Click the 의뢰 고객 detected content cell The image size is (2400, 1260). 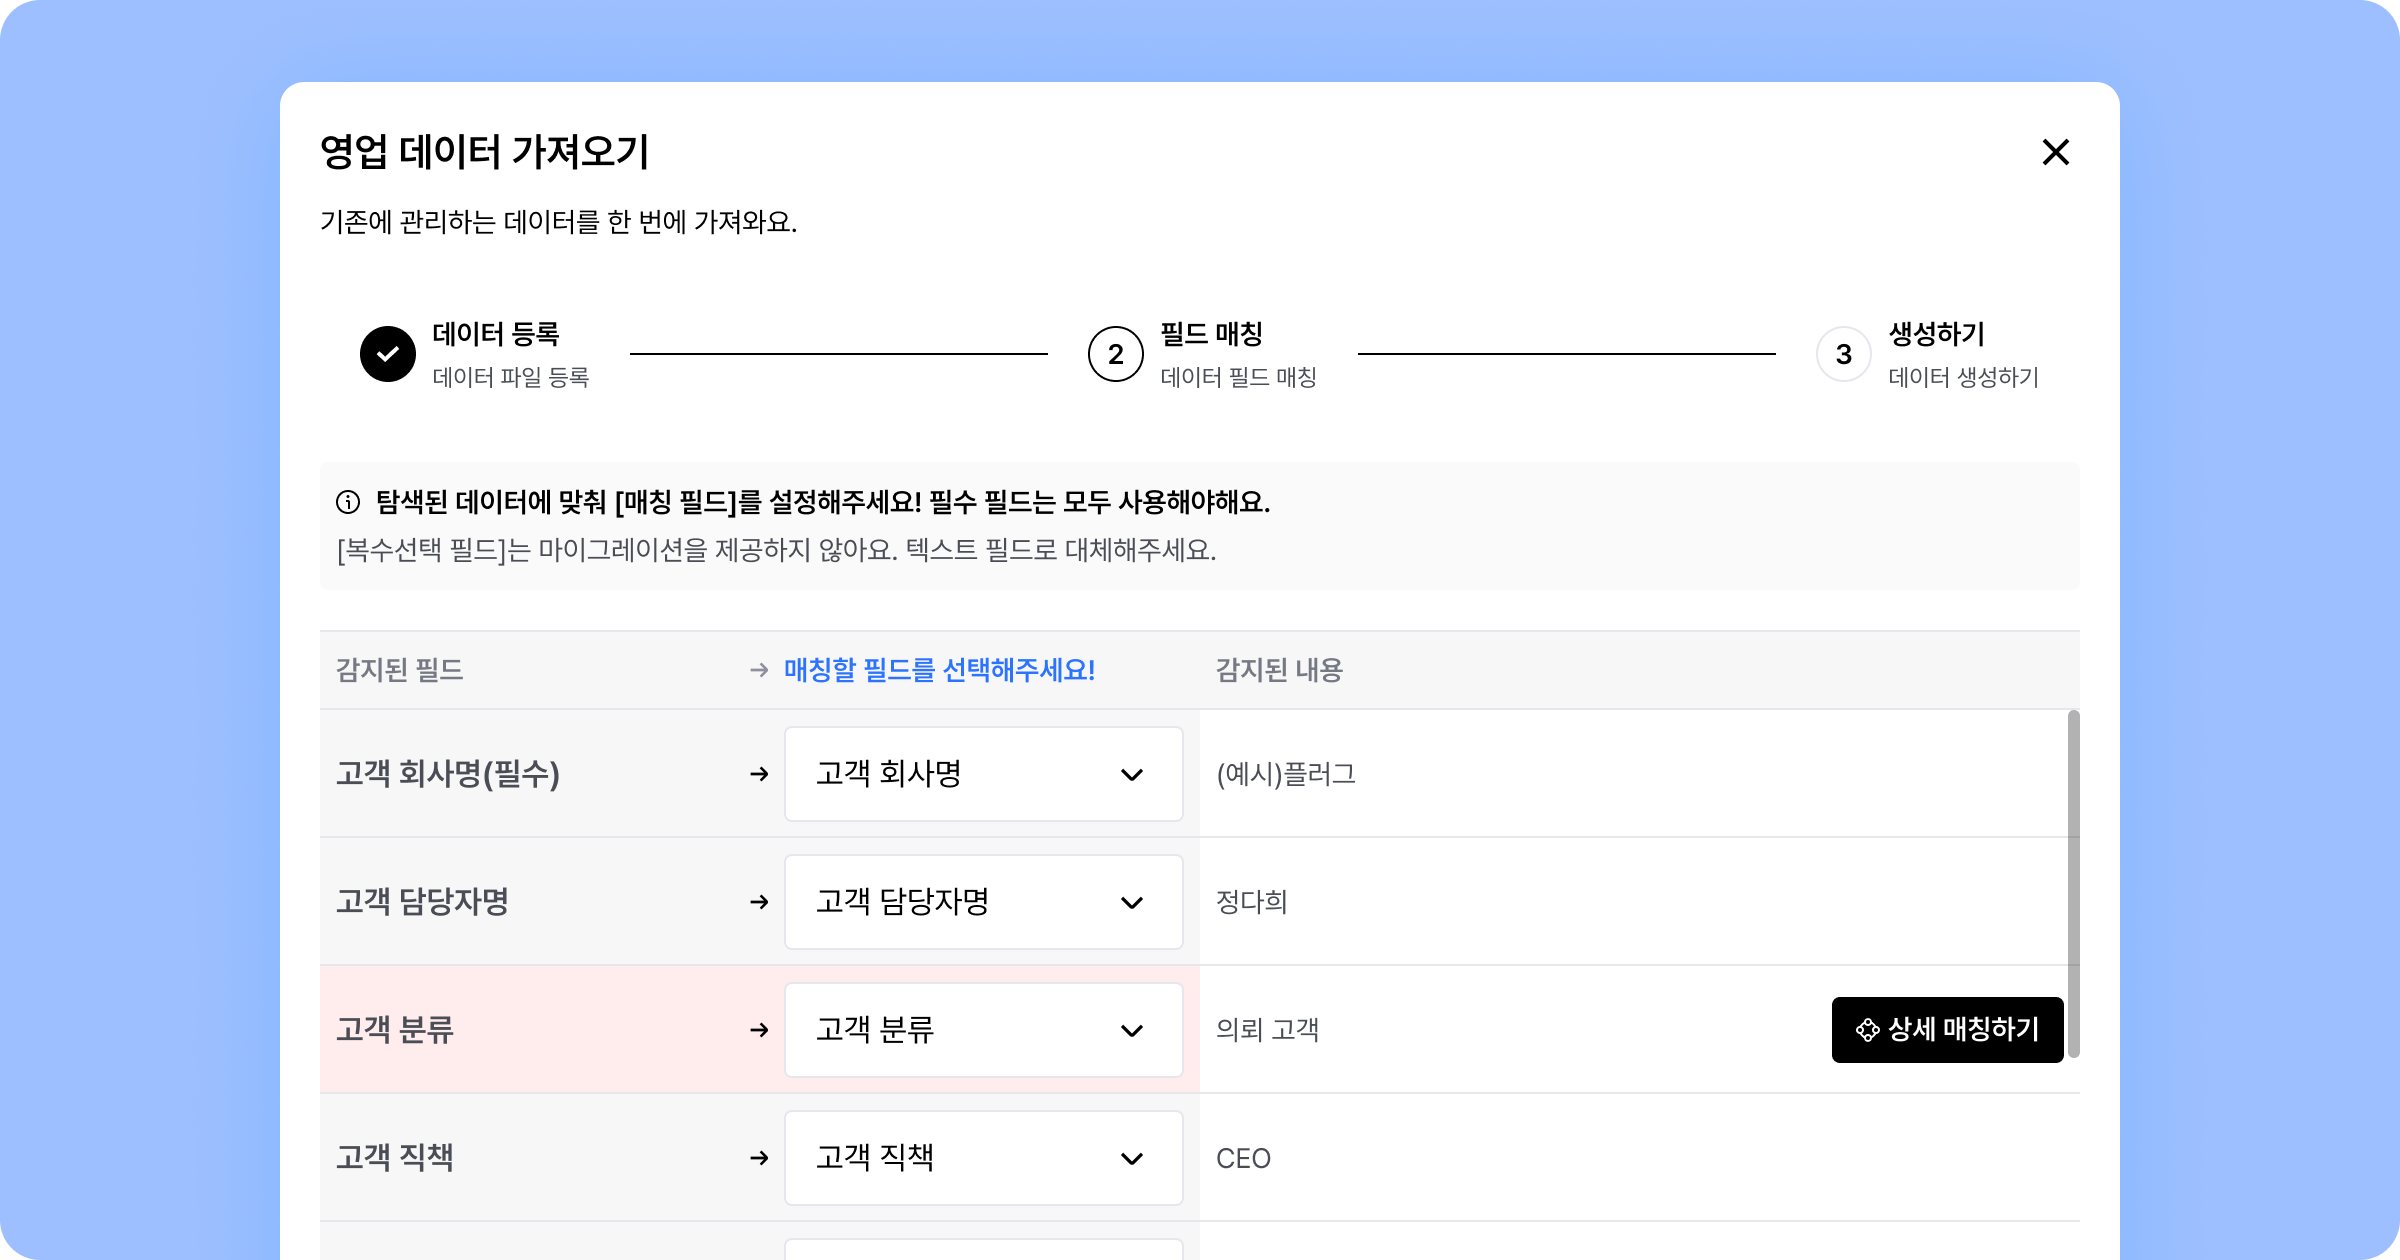pos(1267,1030)
